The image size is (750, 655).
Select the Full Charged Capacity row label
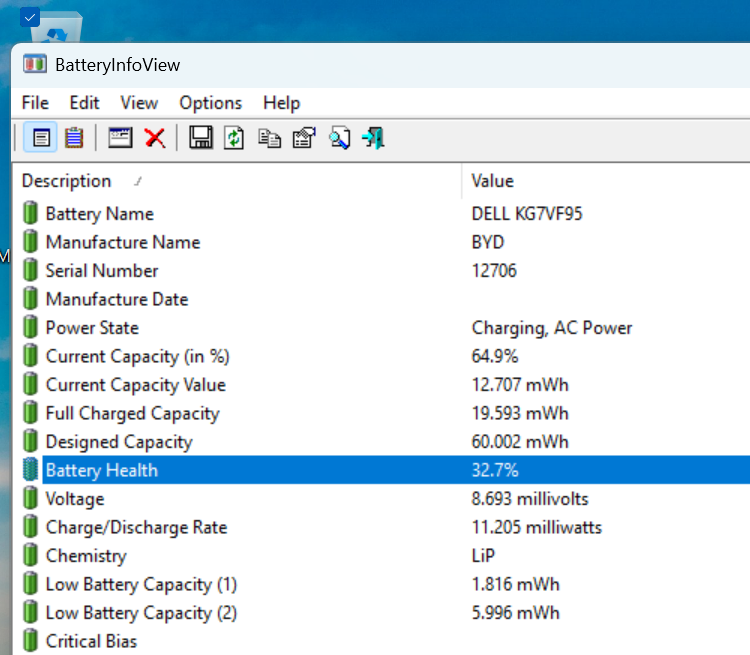click(x=132, y=413)
